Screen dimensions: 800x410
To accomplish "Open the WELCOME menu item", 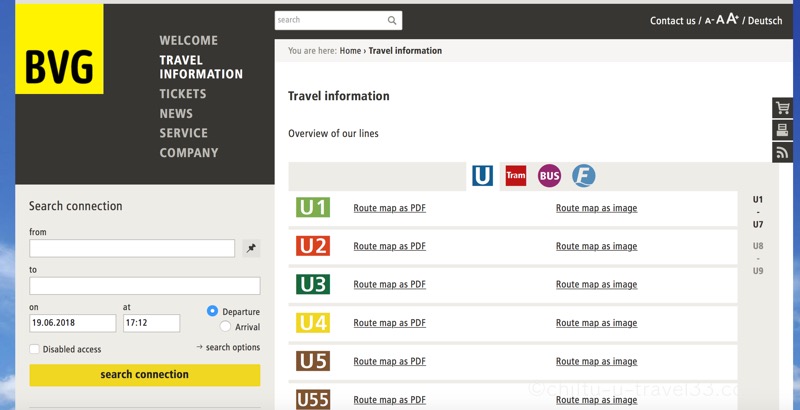I will [x=188, y=40].
